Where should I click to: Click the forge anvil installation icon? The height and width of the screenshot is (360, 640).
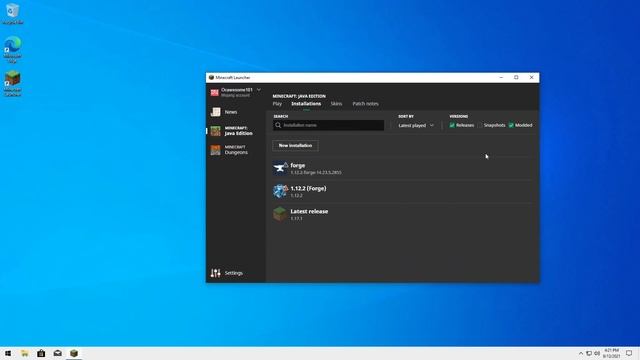[x=280, y=168]
